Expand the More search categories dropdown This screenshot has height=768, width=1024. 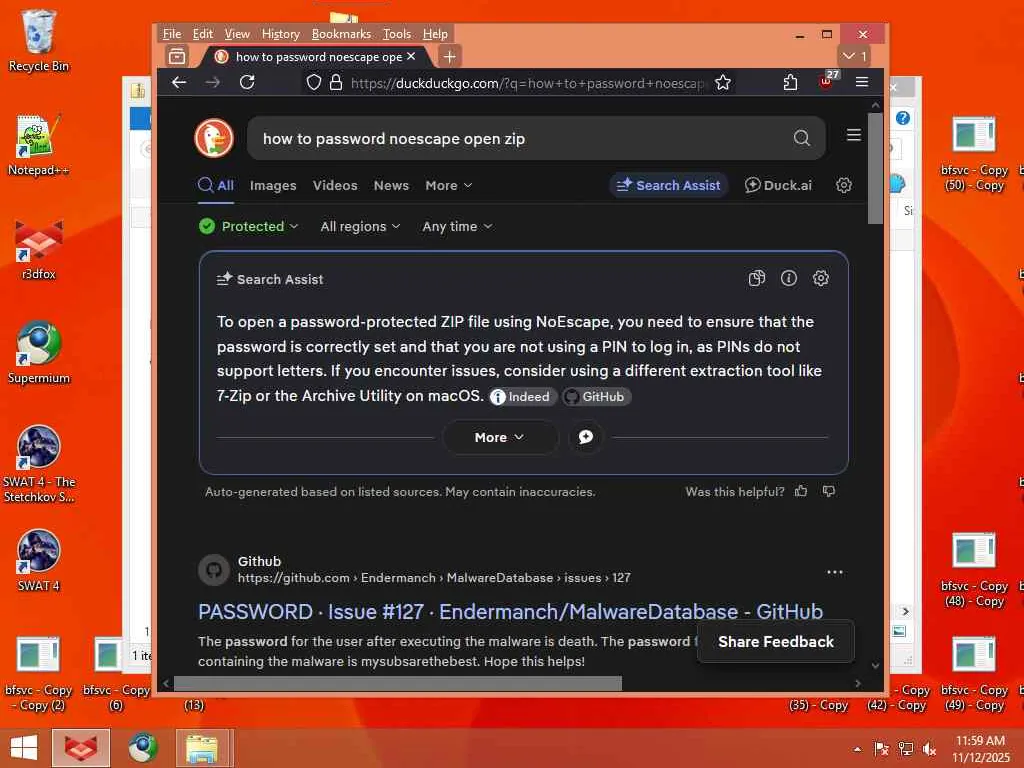tap(449, 185)
